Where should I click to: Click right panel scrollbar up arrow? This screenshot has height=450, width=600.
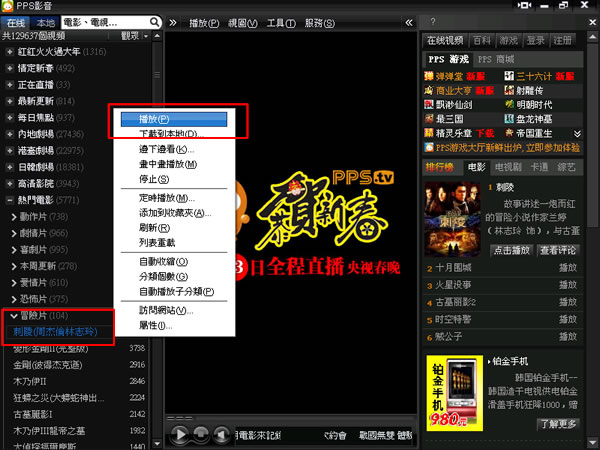click(x=592, y=37)
